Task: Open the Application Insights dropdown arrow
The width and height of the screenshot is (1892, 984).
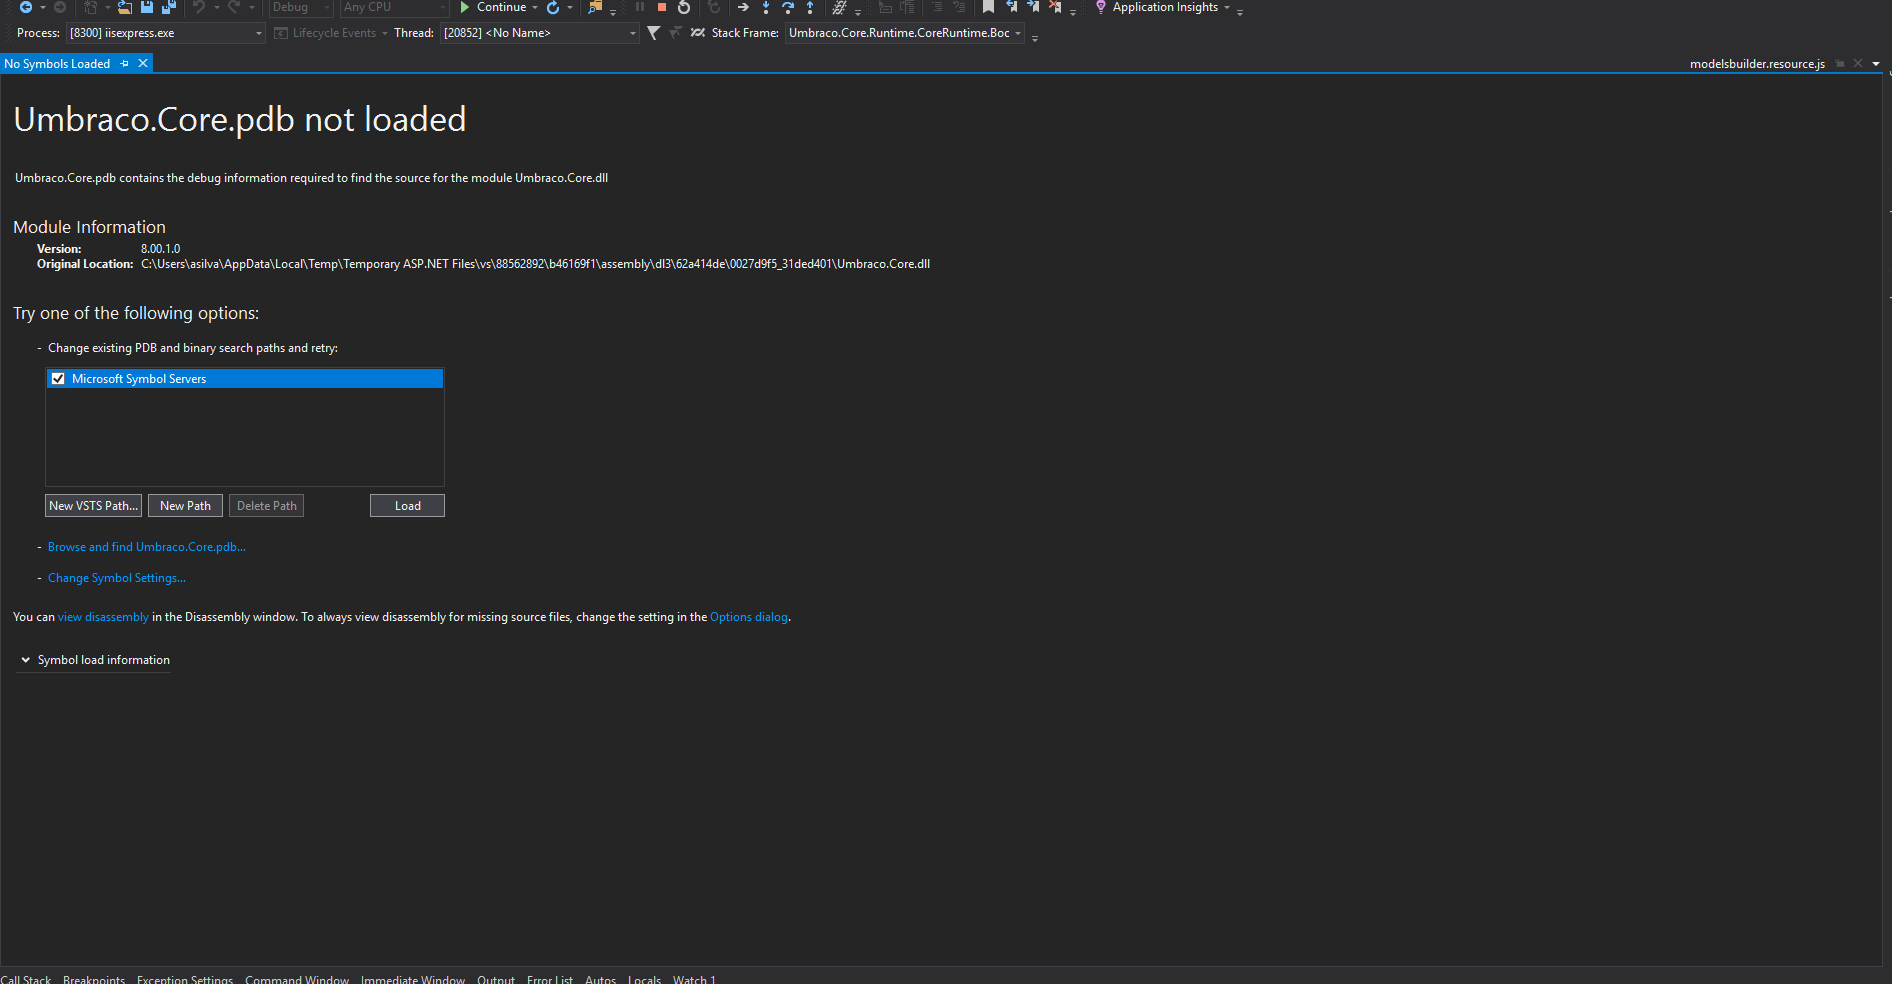Action: [x=1227, y=7]
